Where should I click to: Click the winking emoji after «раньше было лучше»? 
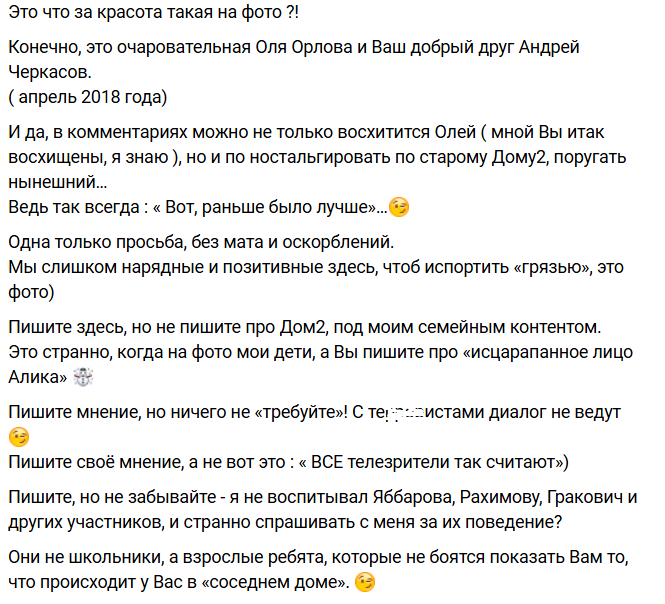399,208
